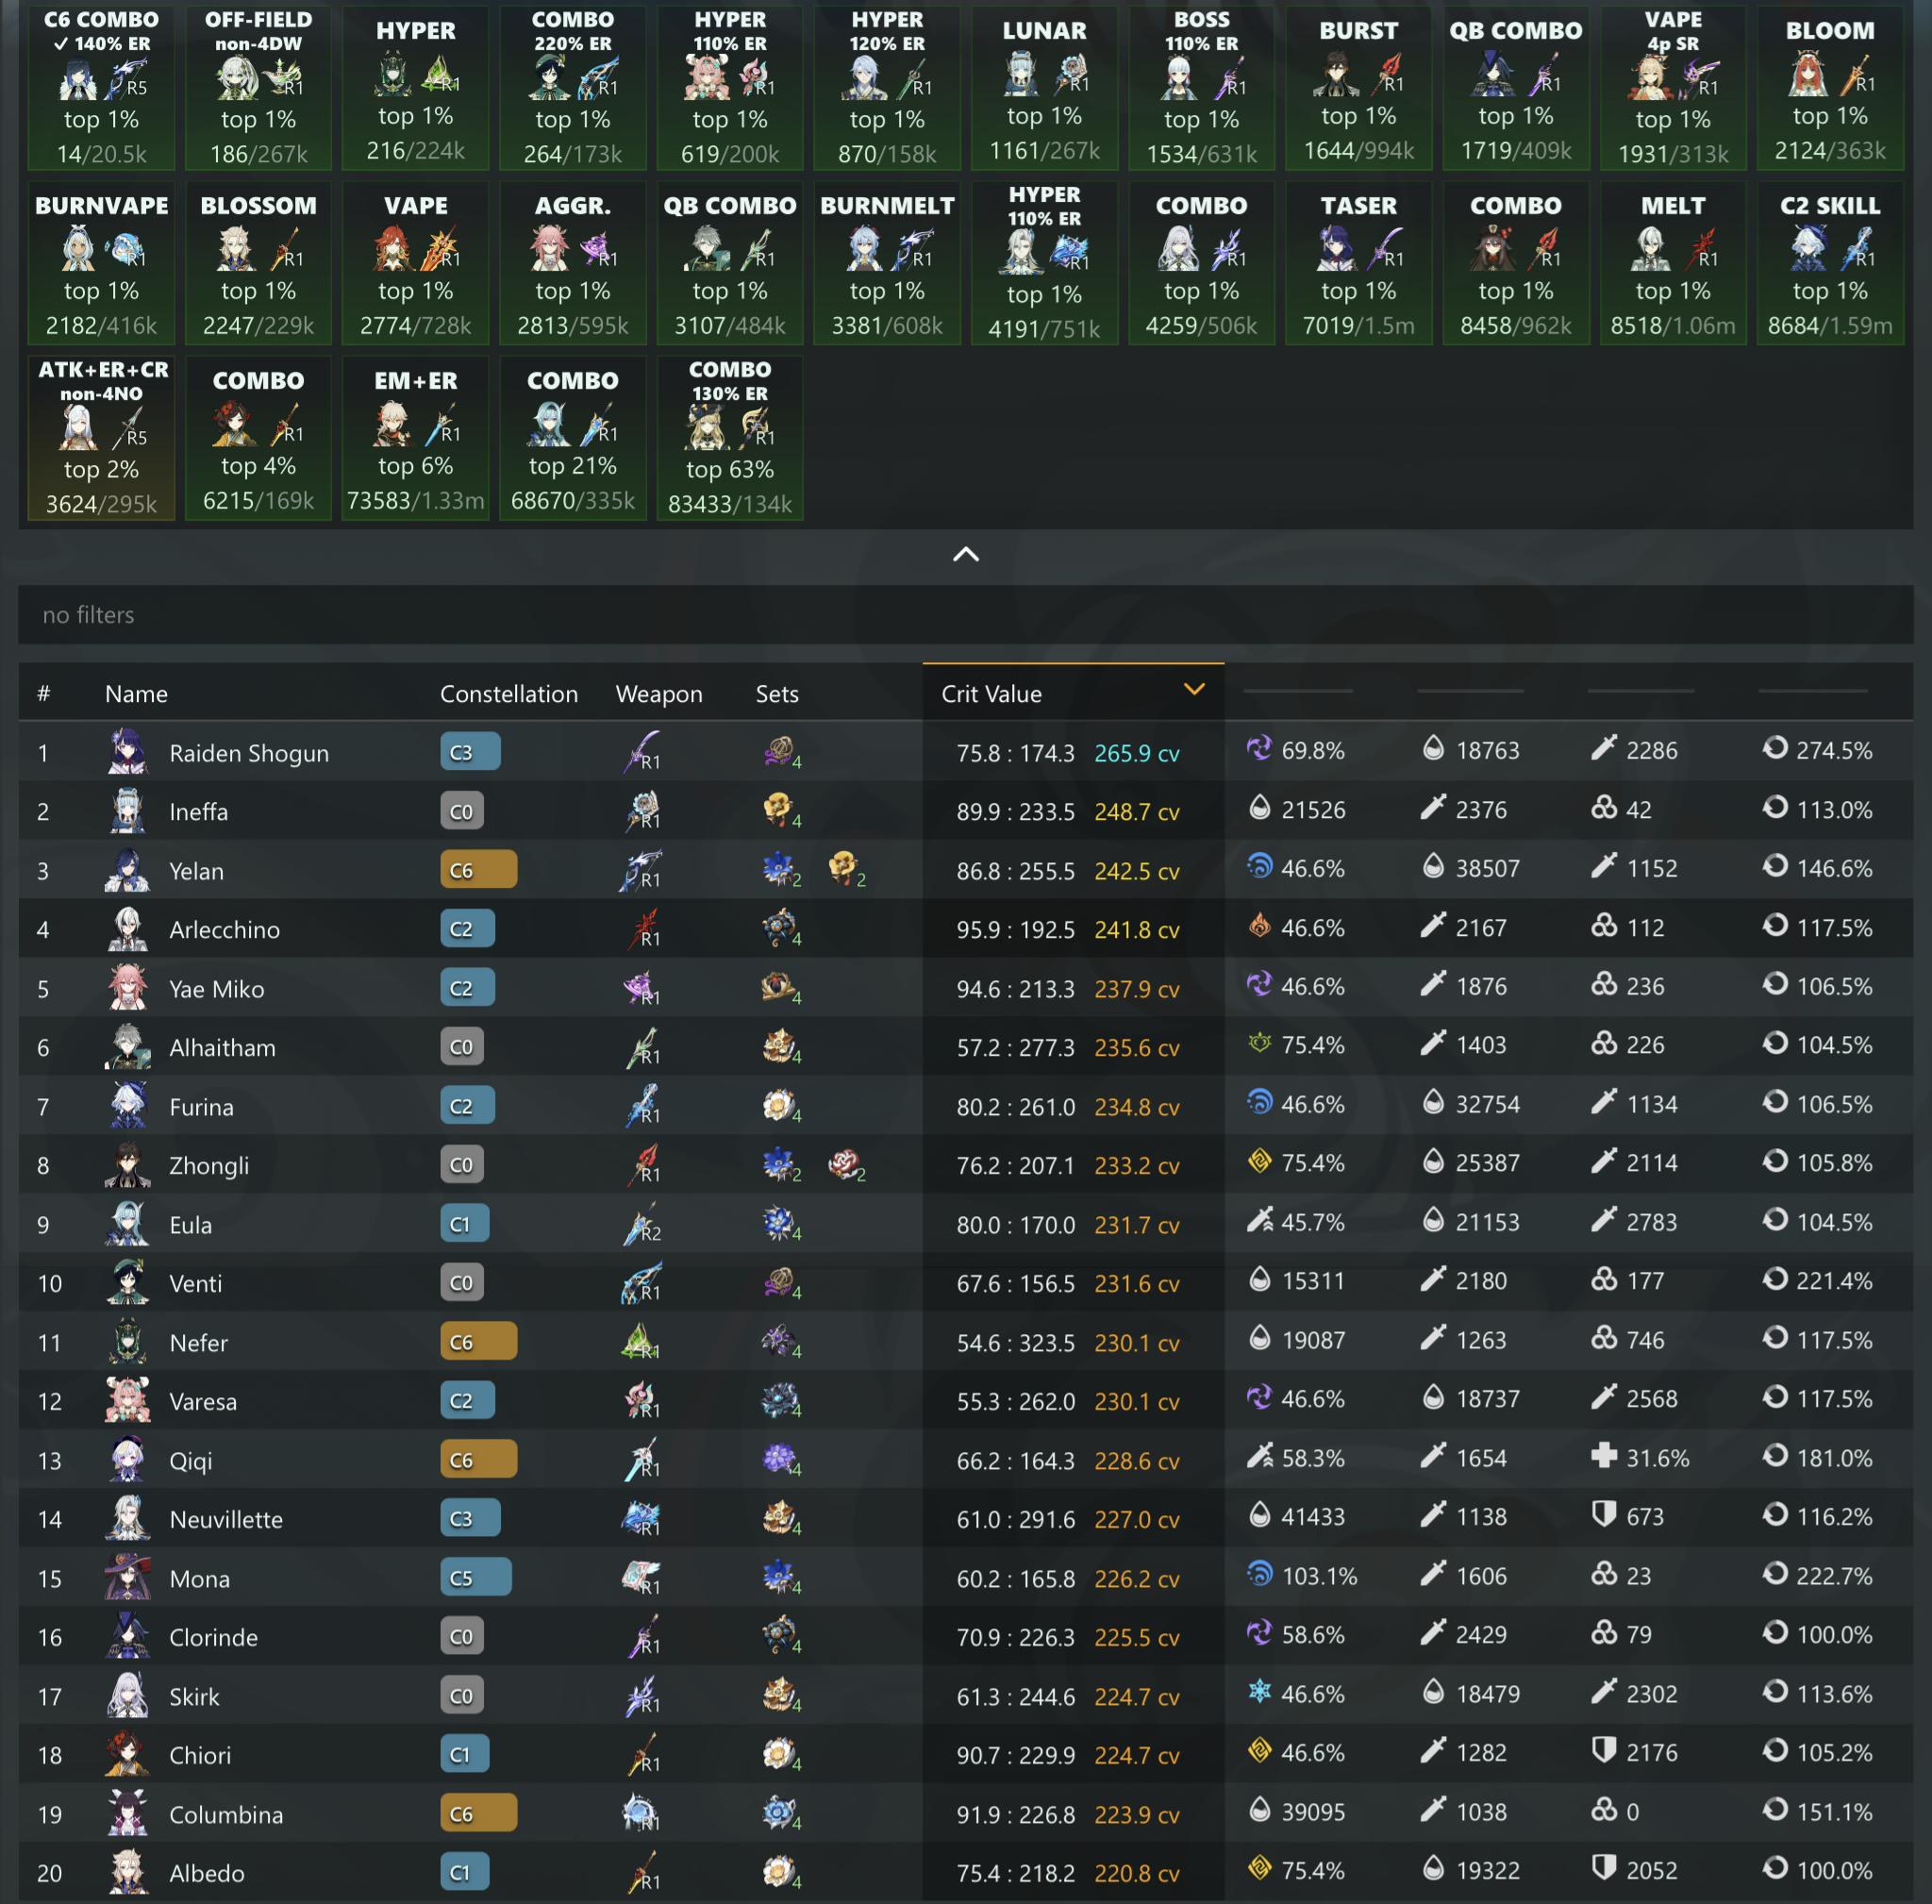
Task: Click Arlecchino's artifact set icon
Action: point(779,928)
